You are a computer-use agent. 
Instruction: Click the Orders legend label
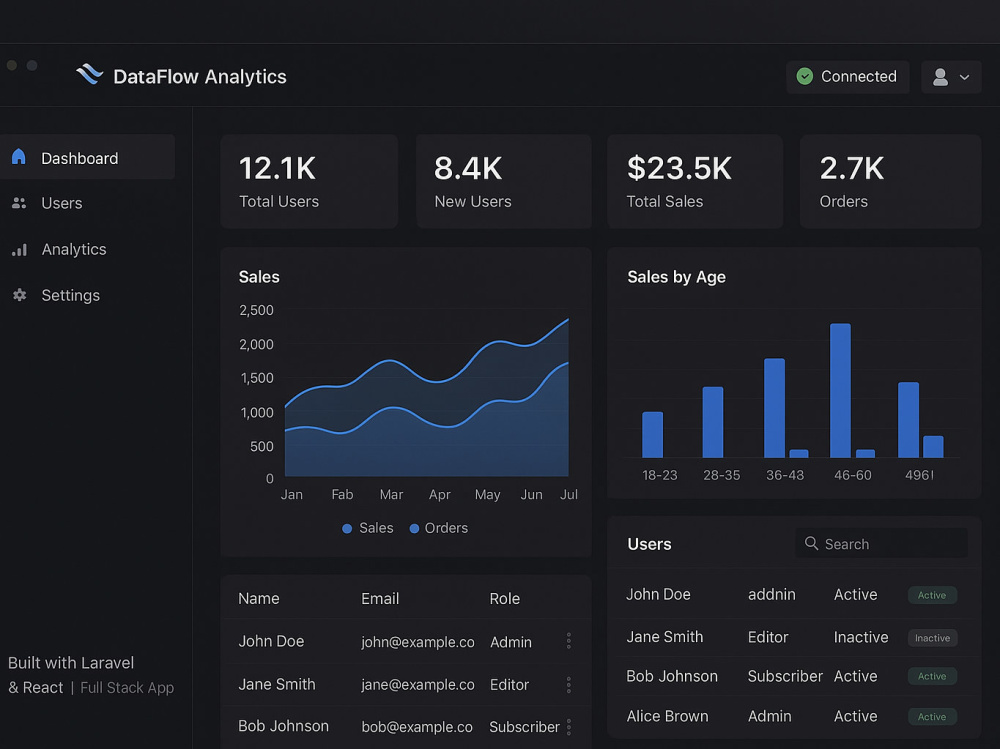pyautogui.click(x=446, y=528)
